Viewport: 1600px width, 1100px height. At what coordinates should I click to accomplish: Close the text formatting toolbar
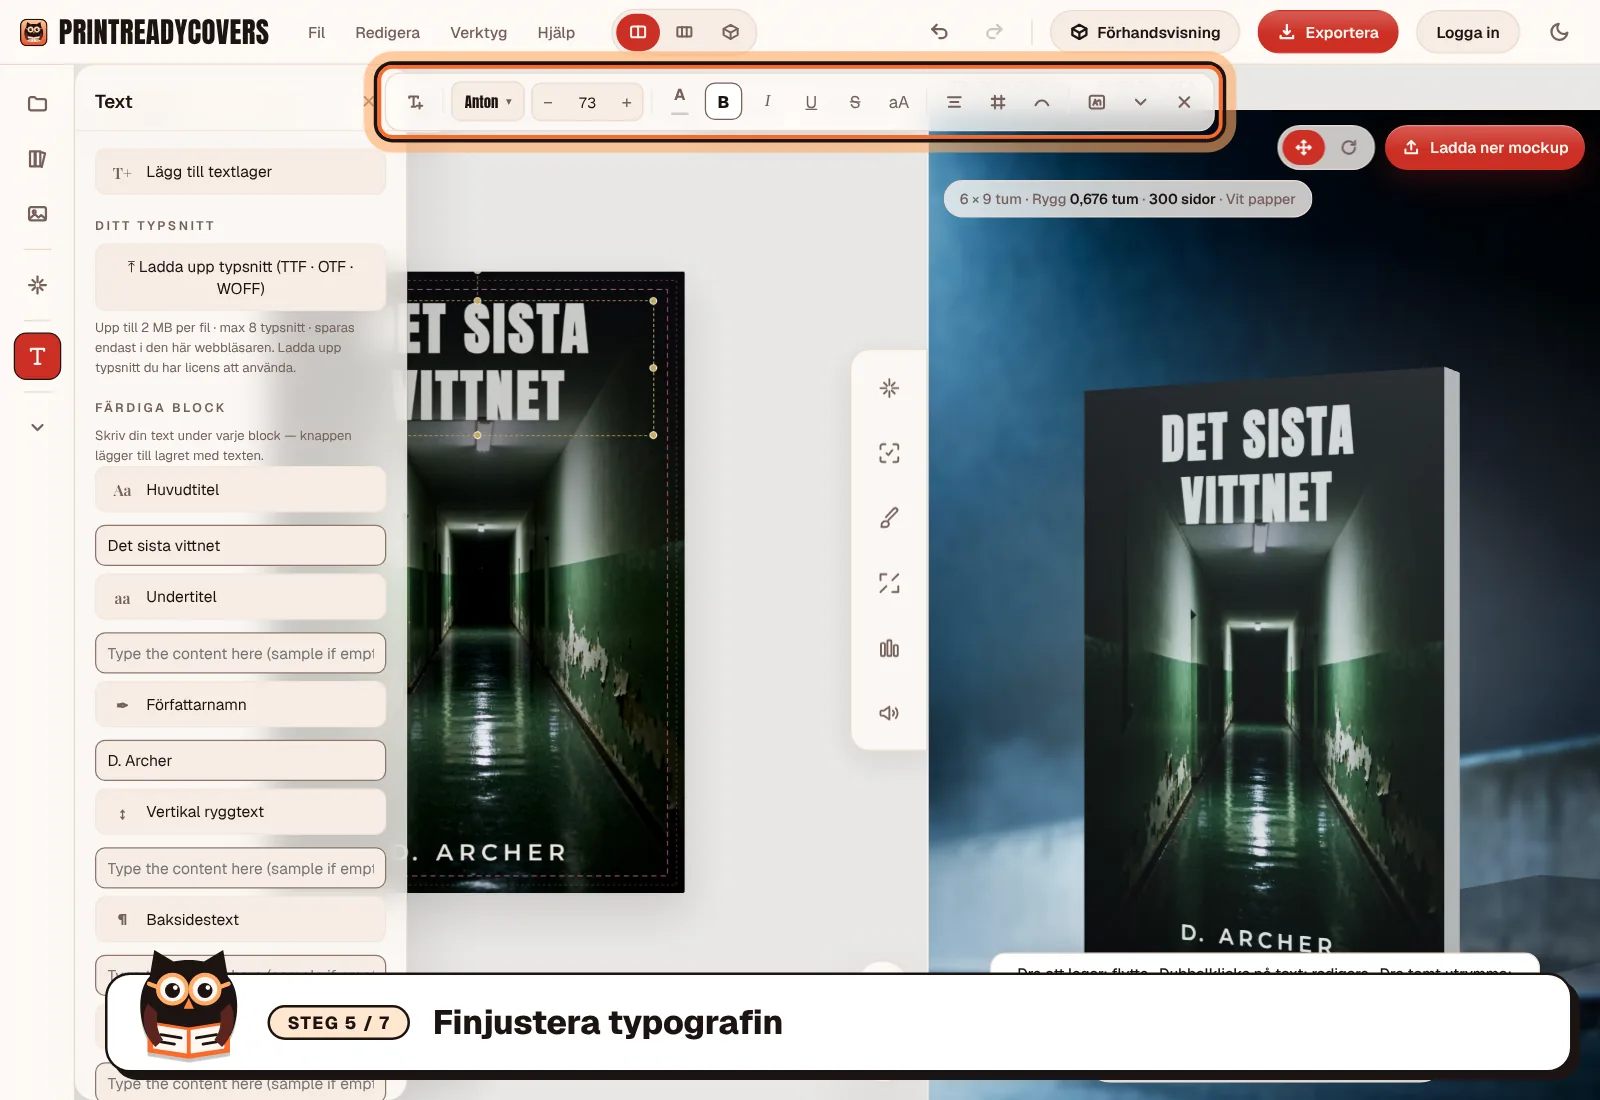click(x=1184, y=102)
